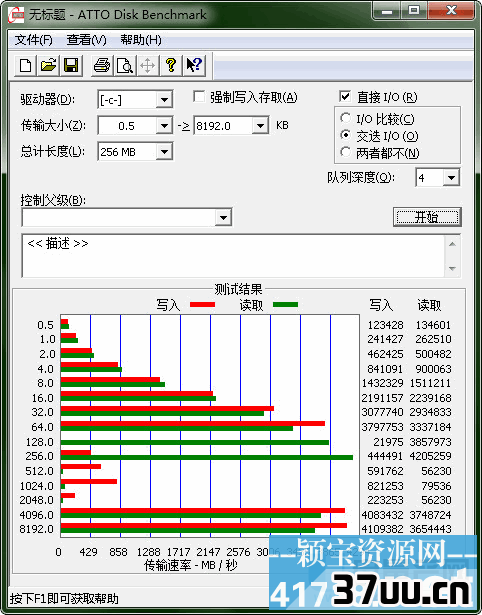Open the 总计长度 256 MB dropdown
Viewport: 482px width, 615px height.
coord(164,151)
